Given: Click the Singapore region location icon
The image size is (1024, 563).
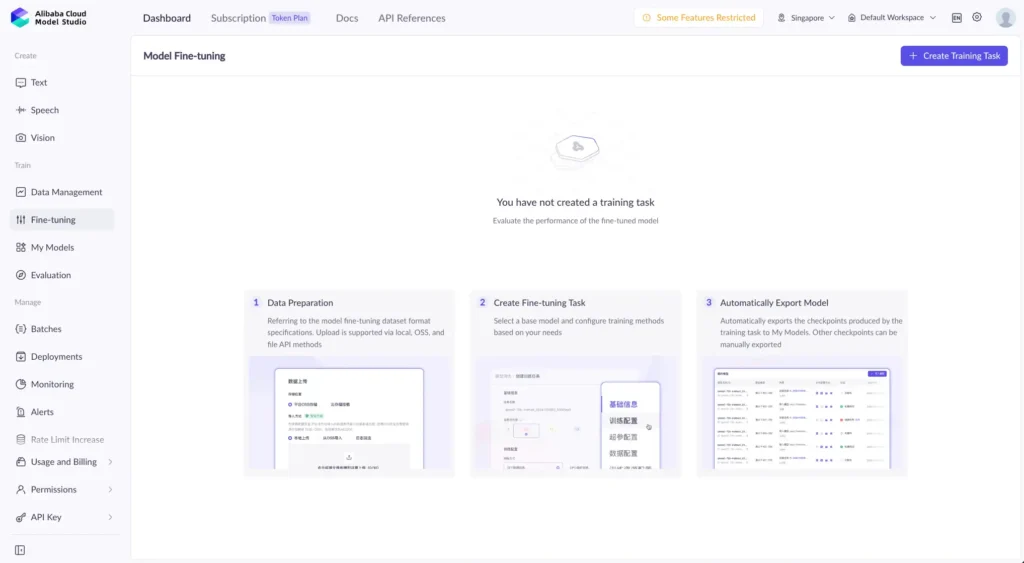Looking at the screenshot, I should [x=781, y=18].
